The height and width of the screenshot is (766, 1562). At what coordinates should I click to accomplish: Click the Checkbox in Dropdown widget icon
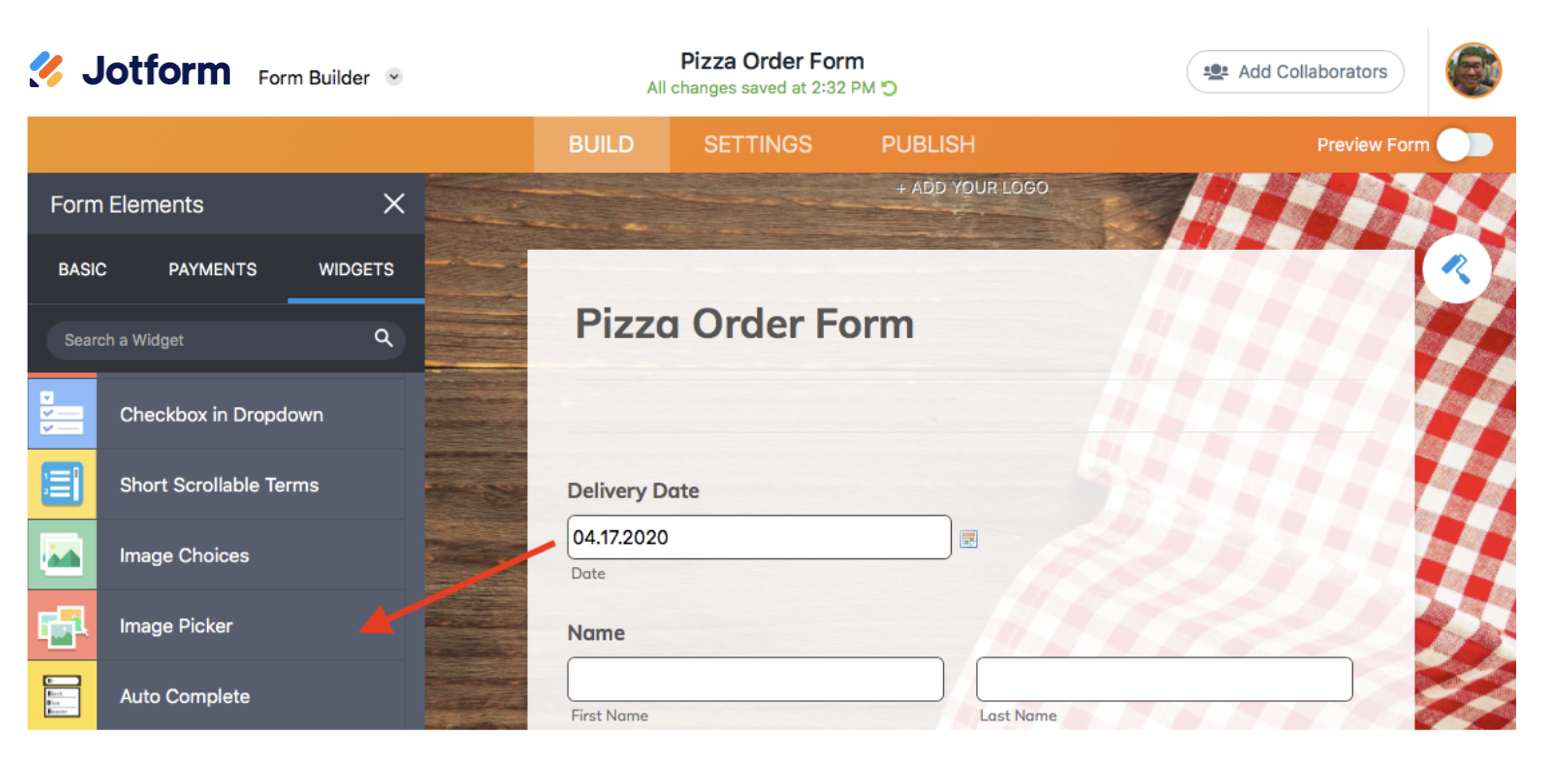click(62, 414)
